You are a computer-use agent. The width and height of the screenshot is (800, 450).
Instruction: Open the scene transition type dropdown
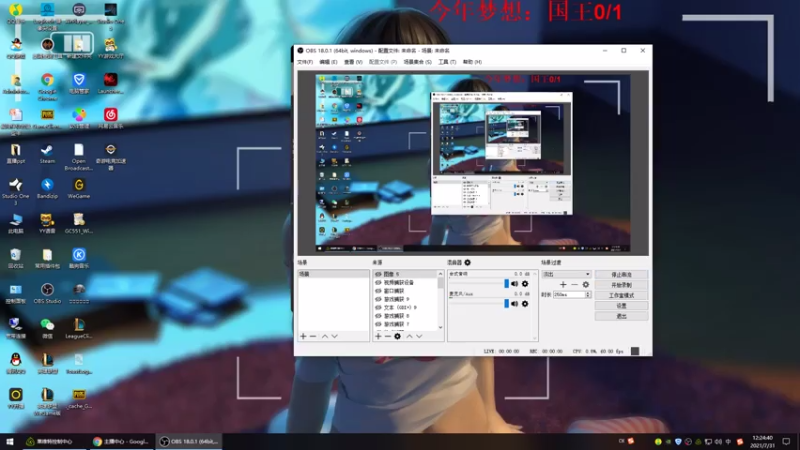[566, 274]
